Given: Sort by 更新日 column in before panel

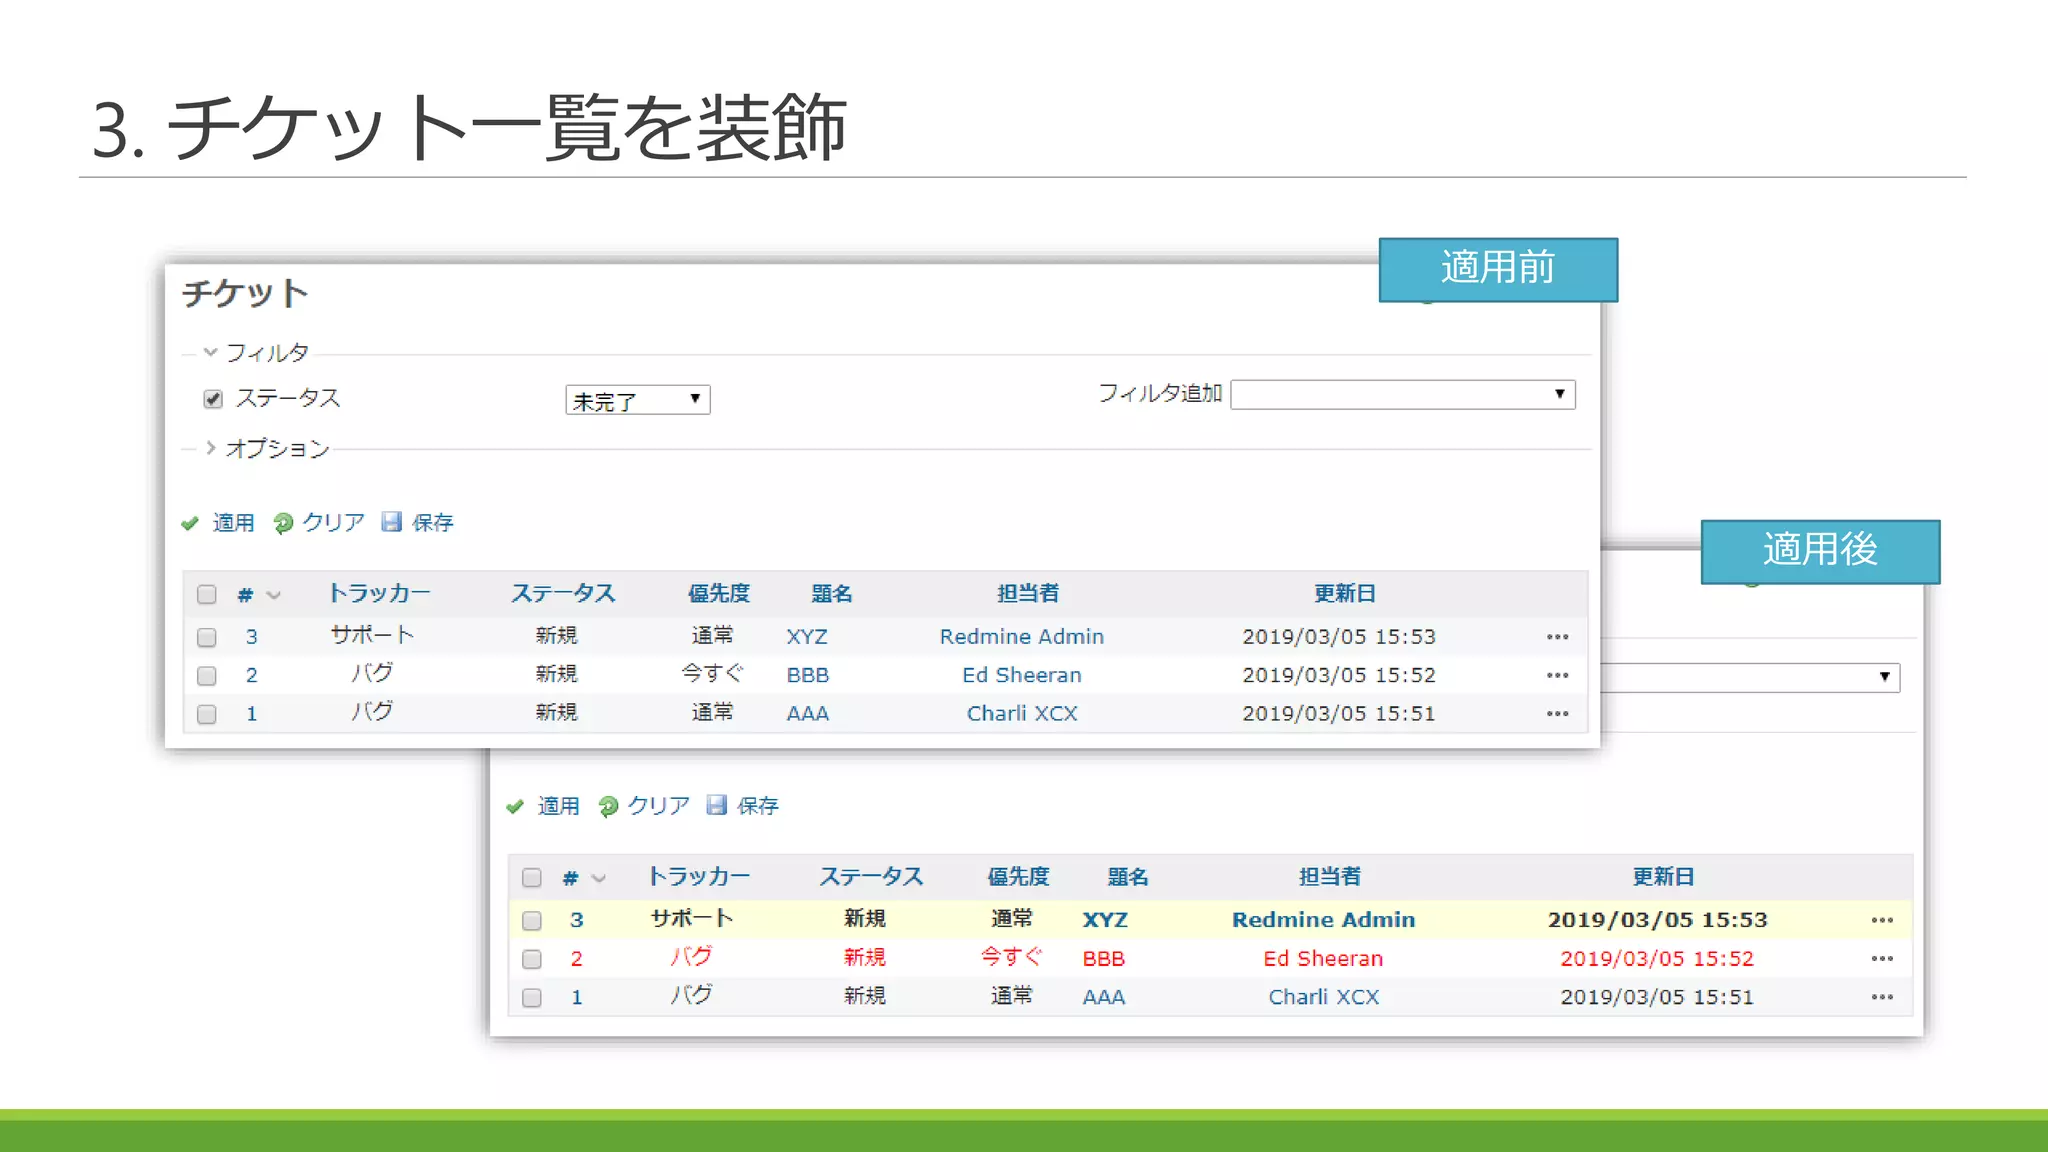Looking at the screenshot, I should pos(1344,593).
